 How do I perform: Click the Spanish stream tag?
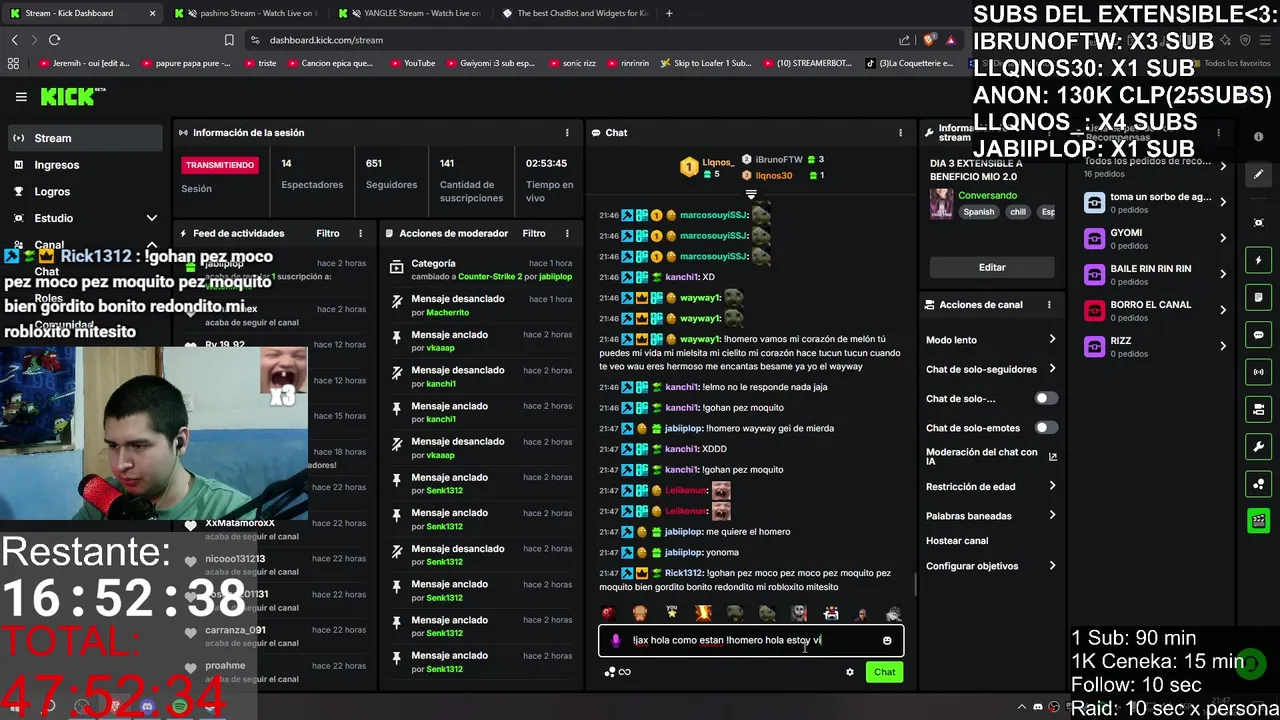pos(979,212)
